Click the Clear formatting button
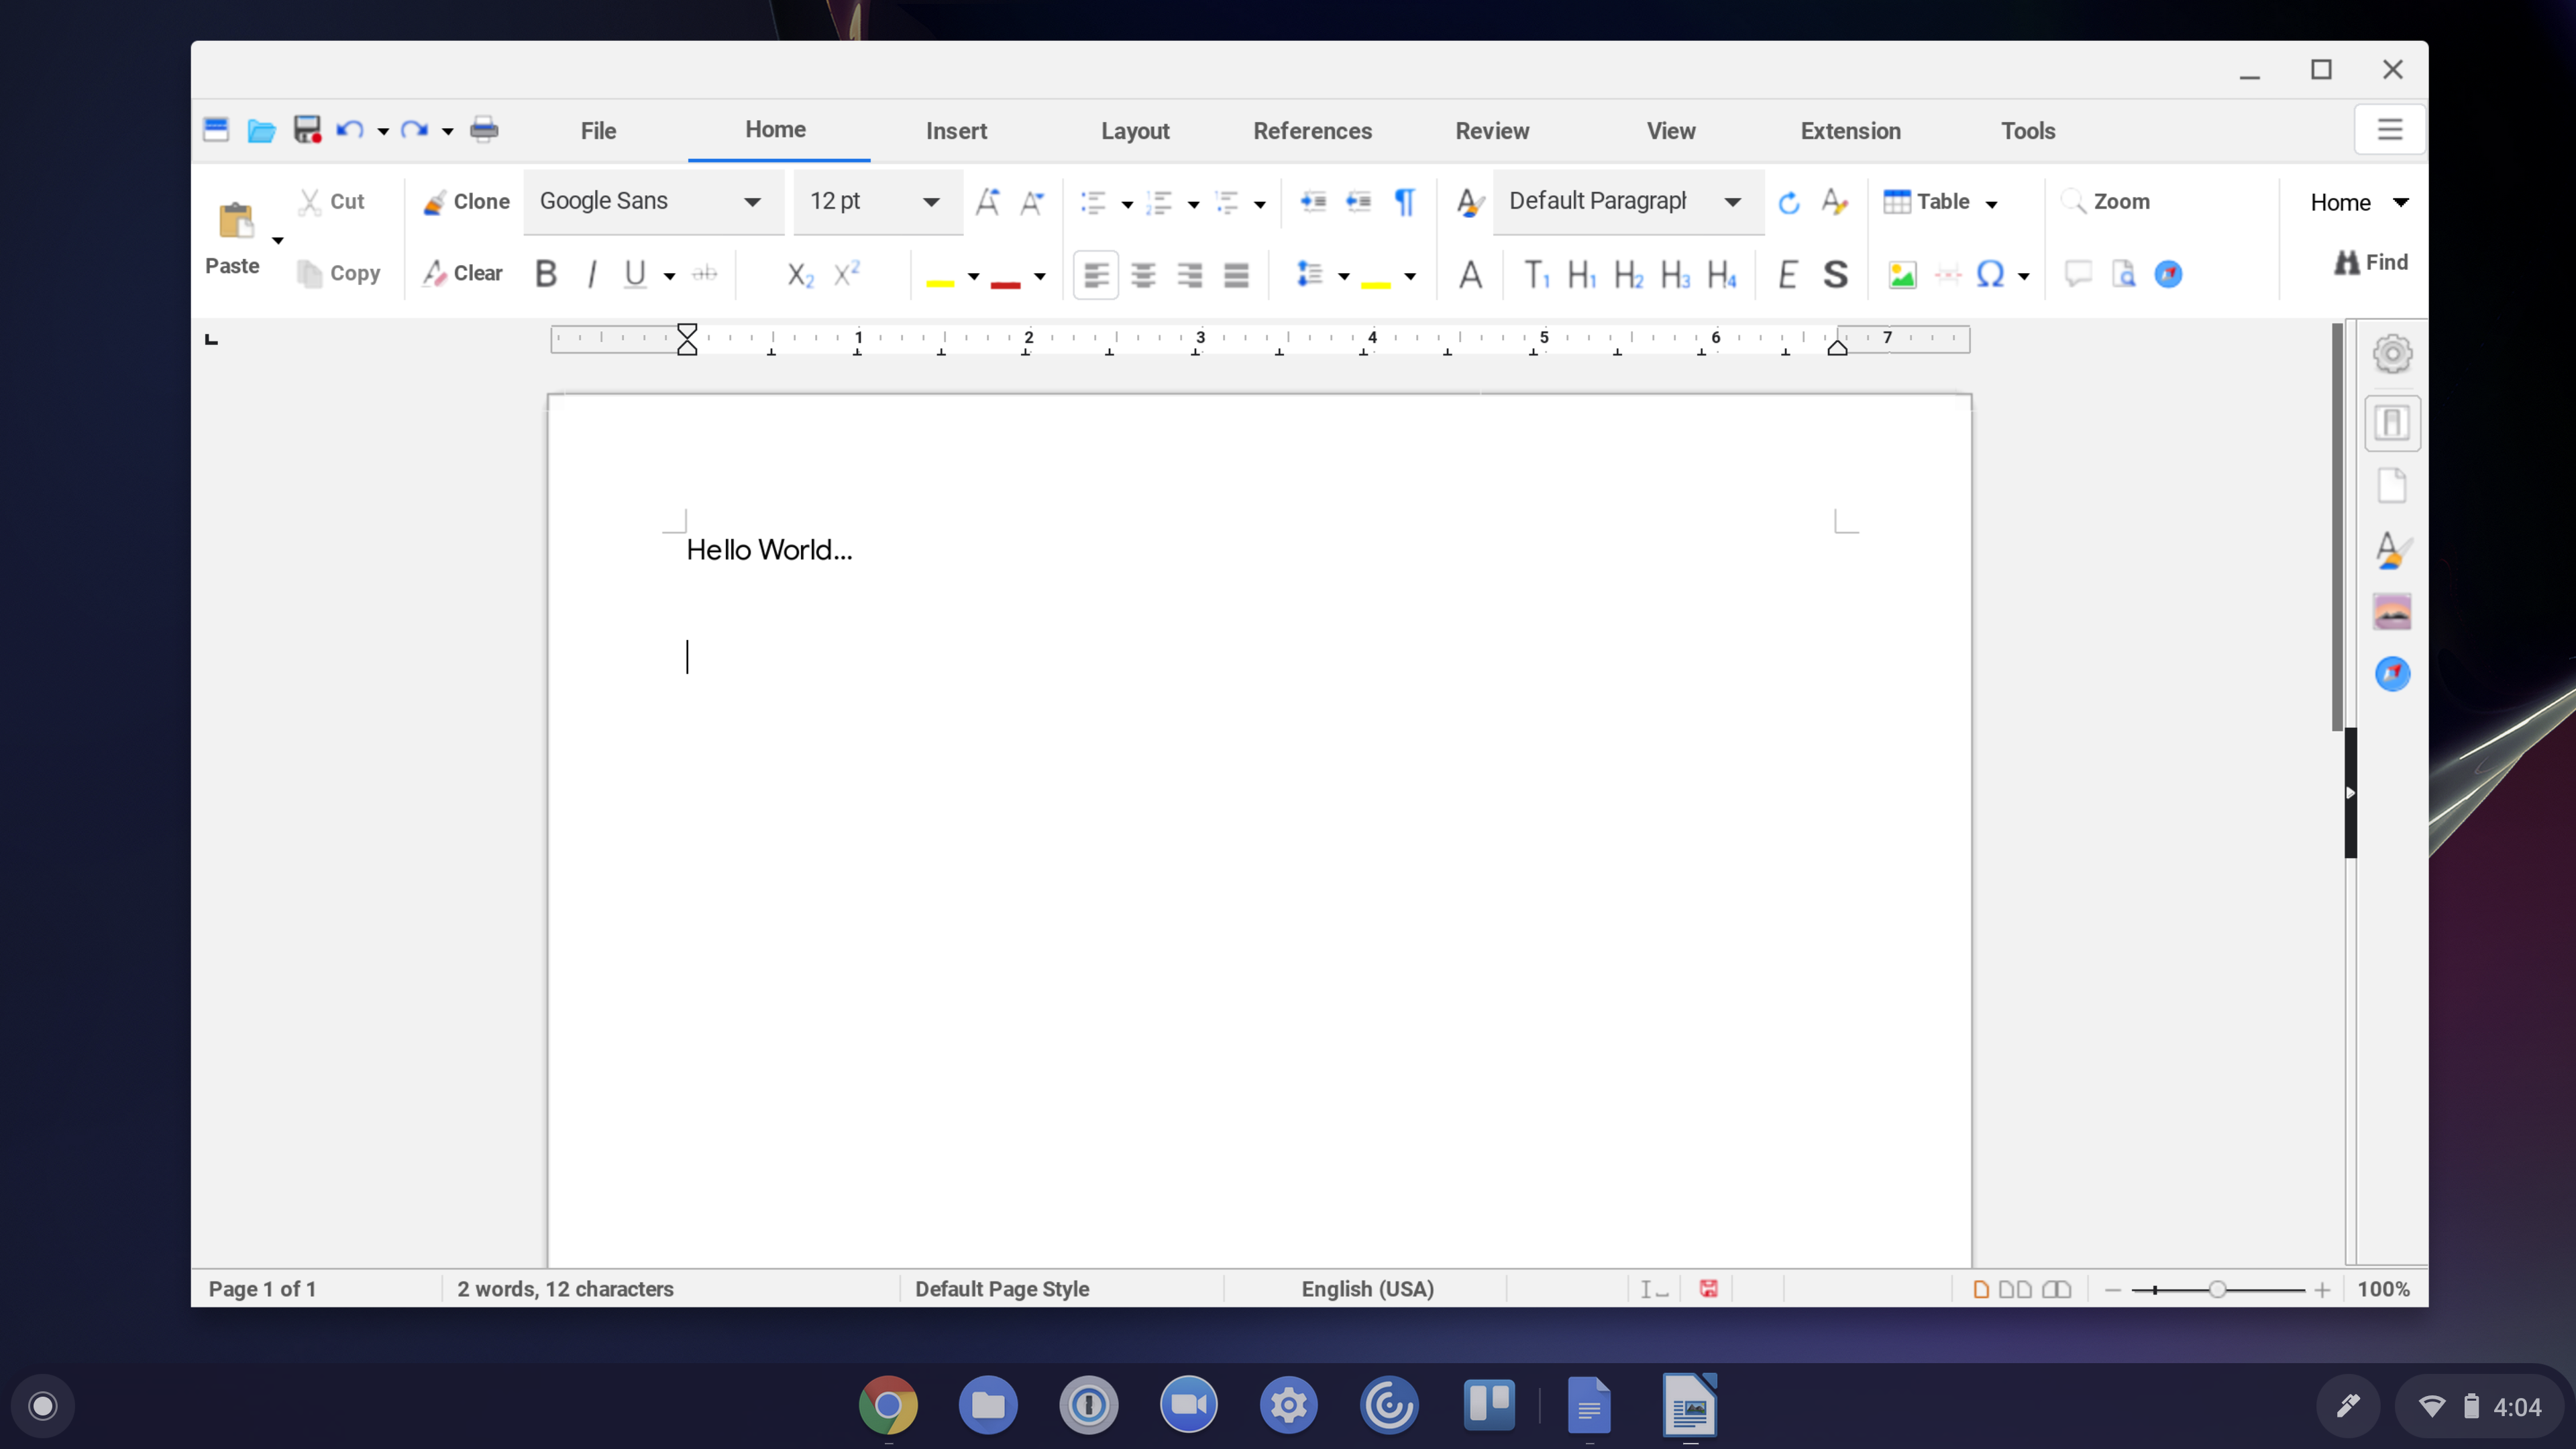This screenshot has width=2576, height=1449. click(x=462, y=273)
